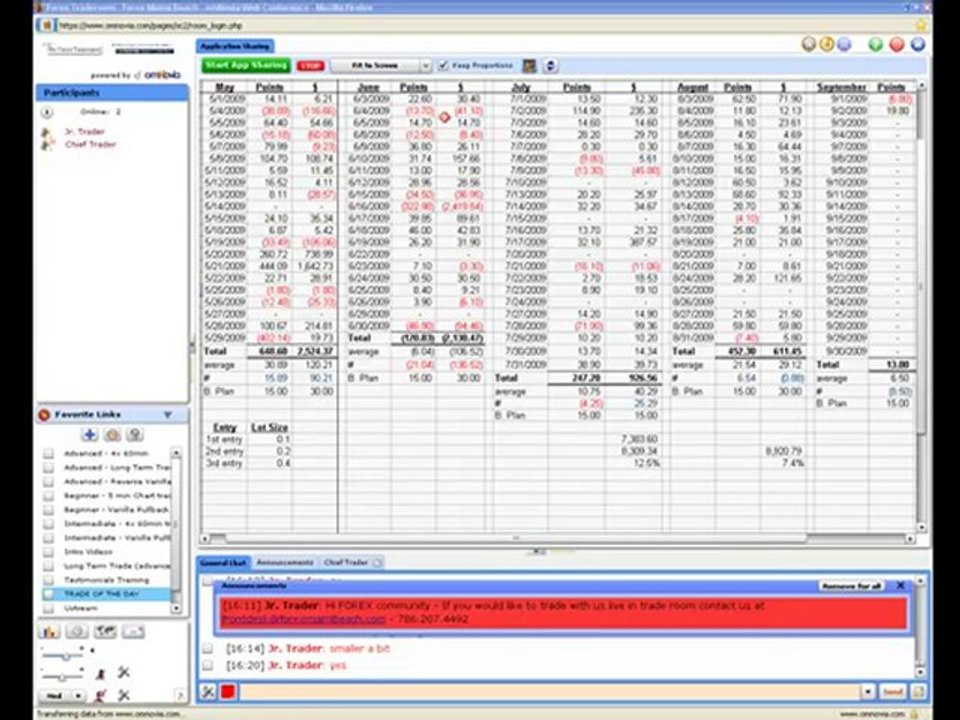Check the TRADE OF THE DAY checkbox

(48, 594)
